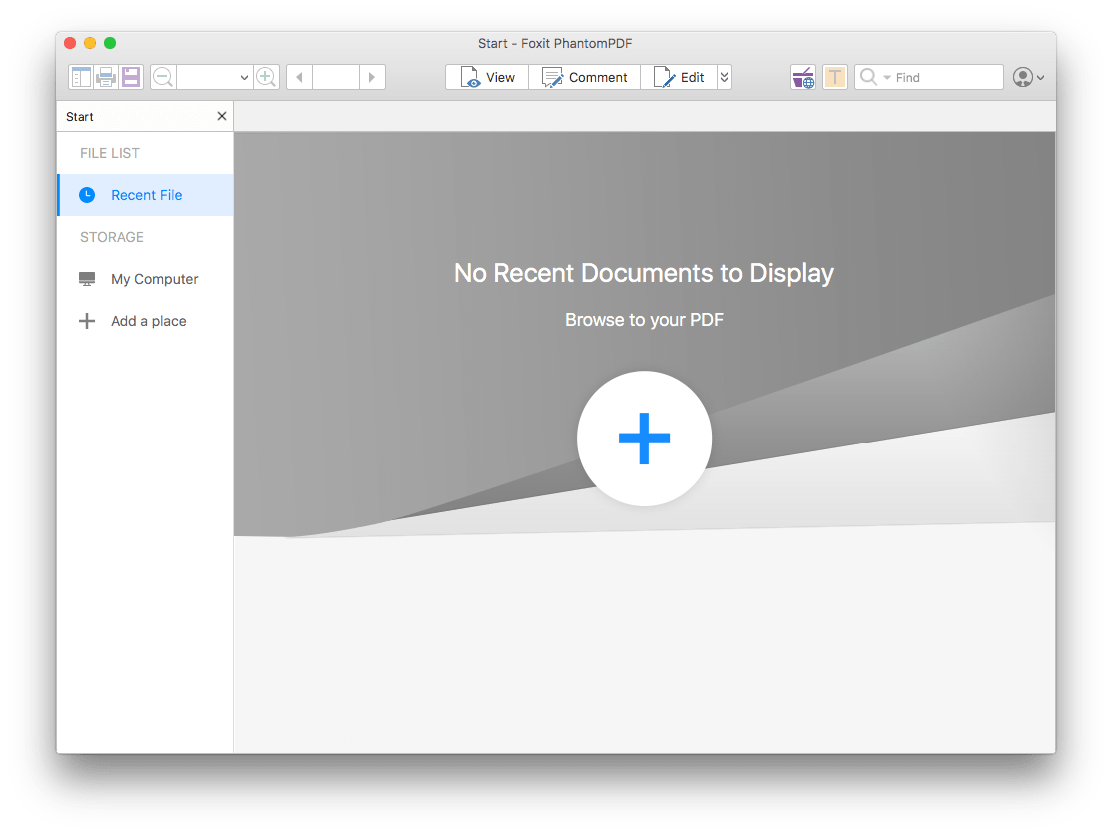The height and width of the screenshot is (834, 1112).
Task: Click the Previous Page arrow button
Action: tap(298, 77)
